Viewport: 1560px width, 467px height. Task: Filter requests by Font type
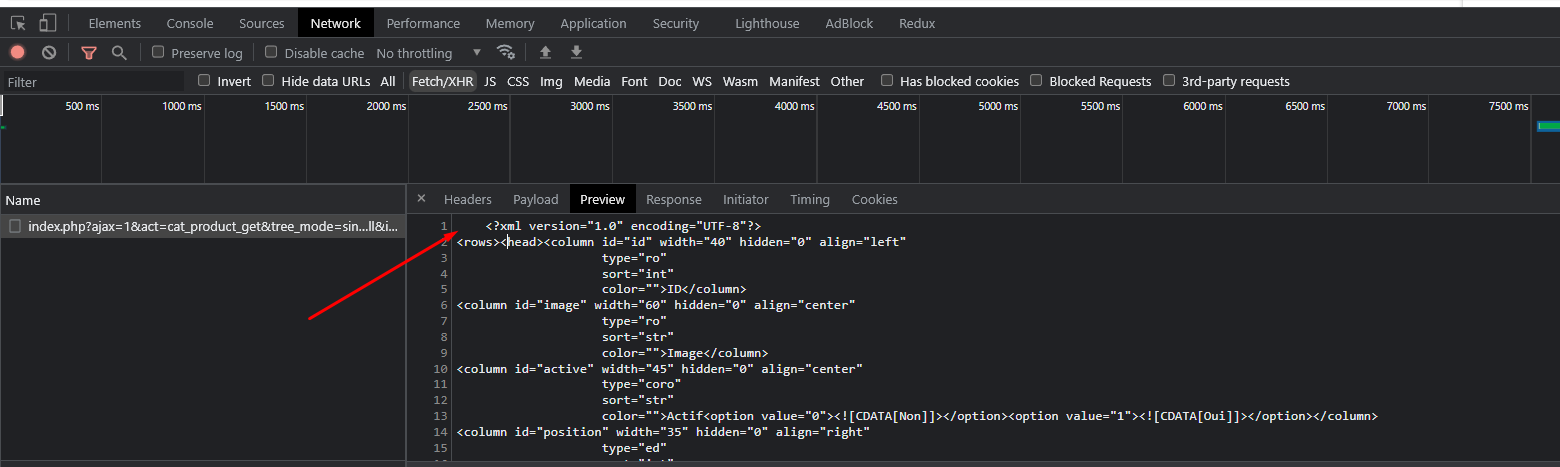634,81
